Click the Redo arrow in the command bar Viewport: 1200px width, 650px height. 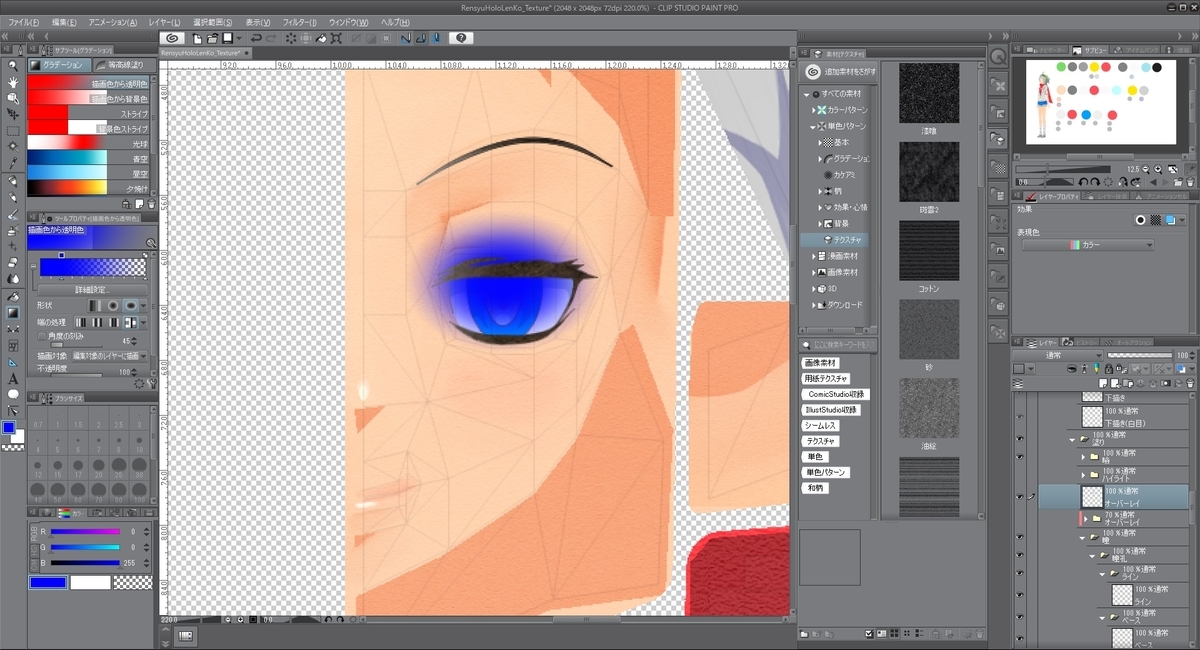tap(272, 38)
